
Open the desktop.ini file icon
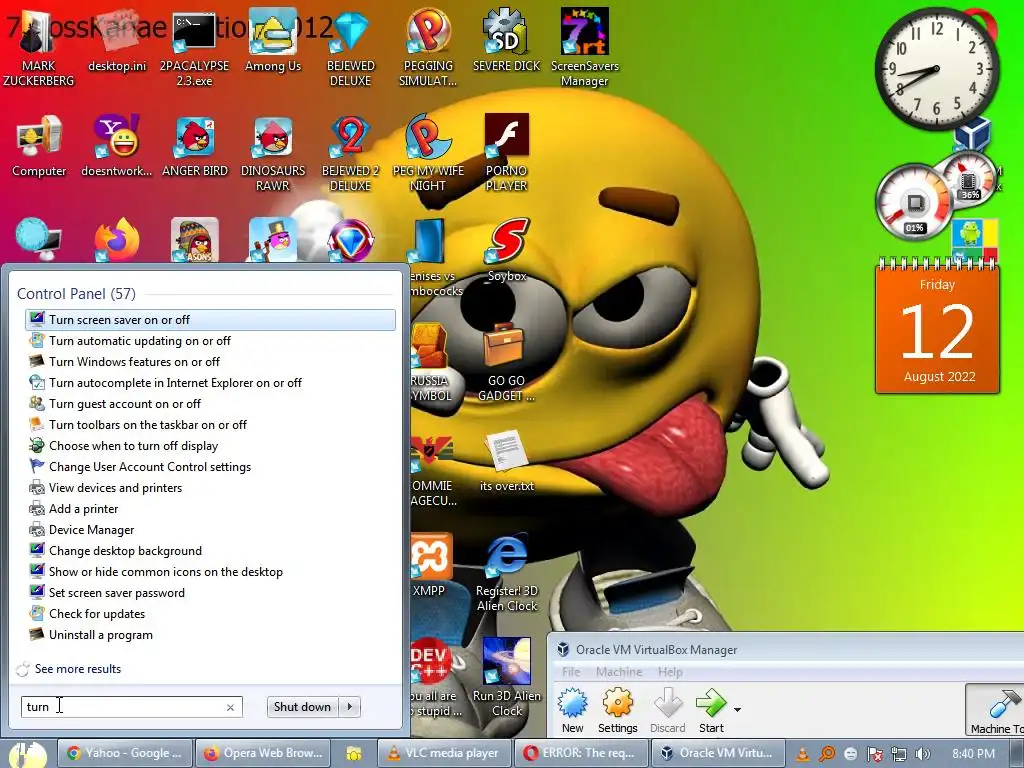click(117, 39)
